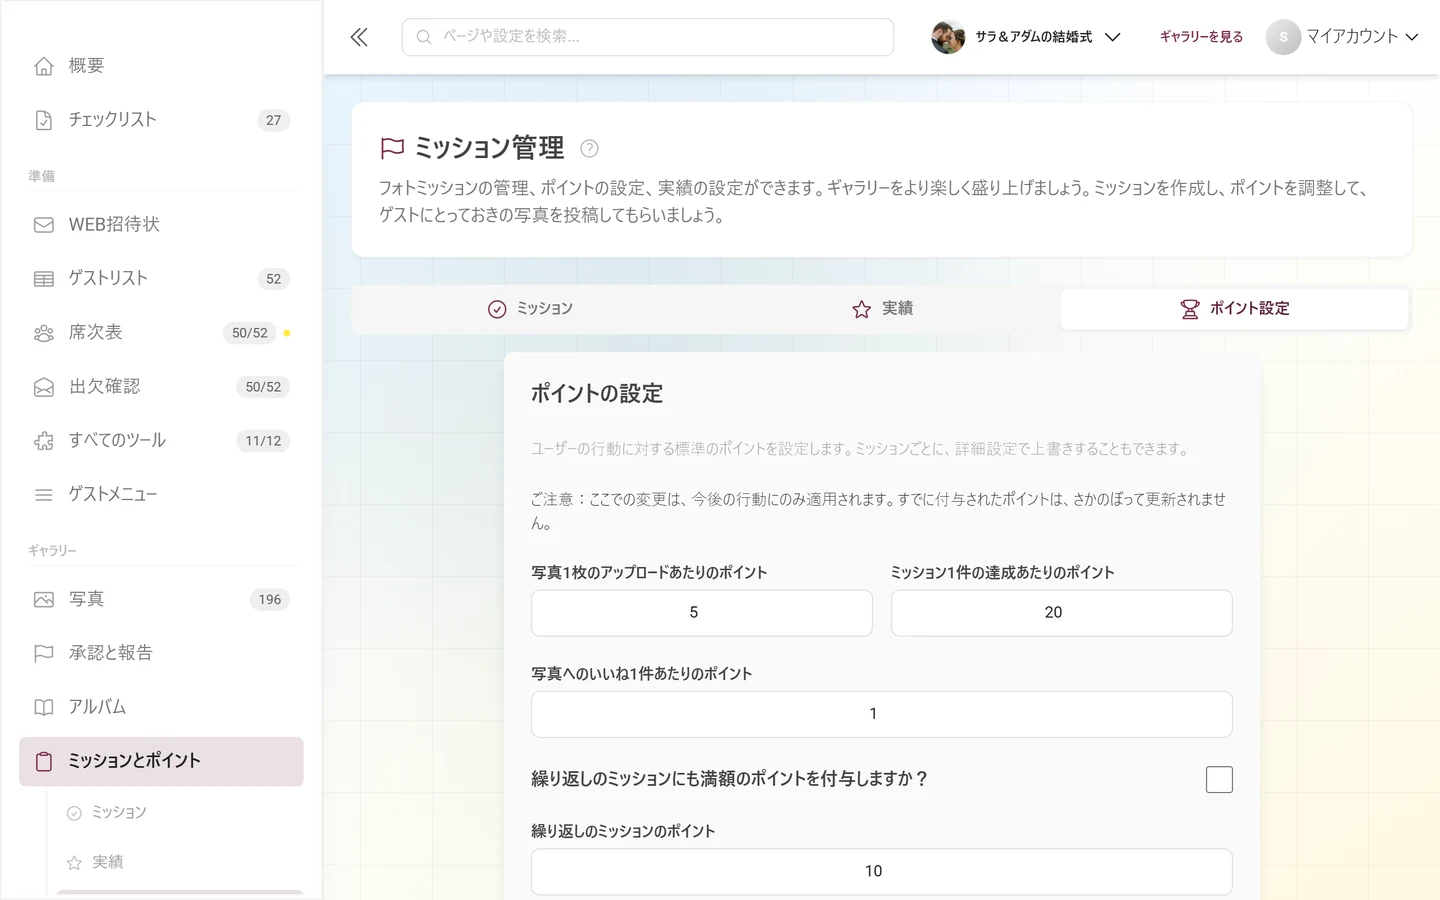Click the book icon for アルバム
Image resolution: width=1440 pixels, height=900 pixels.
[44, 708]
